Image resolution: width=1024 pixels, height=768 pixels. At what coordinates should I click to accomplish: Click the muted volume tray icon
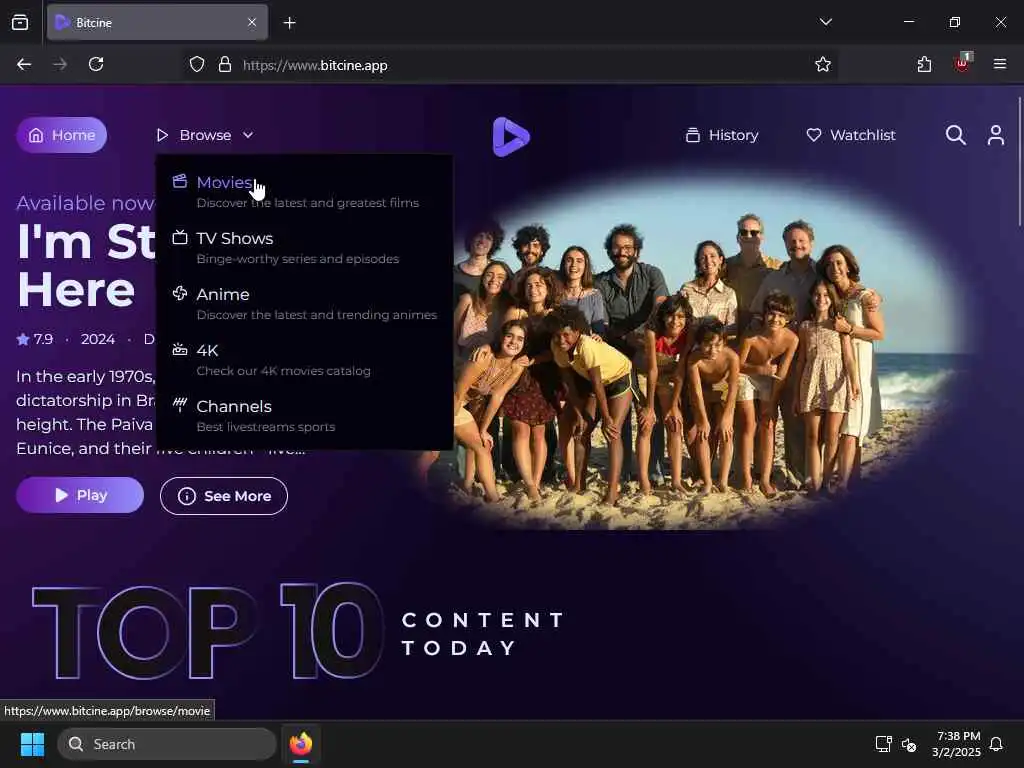pos(909,744)
